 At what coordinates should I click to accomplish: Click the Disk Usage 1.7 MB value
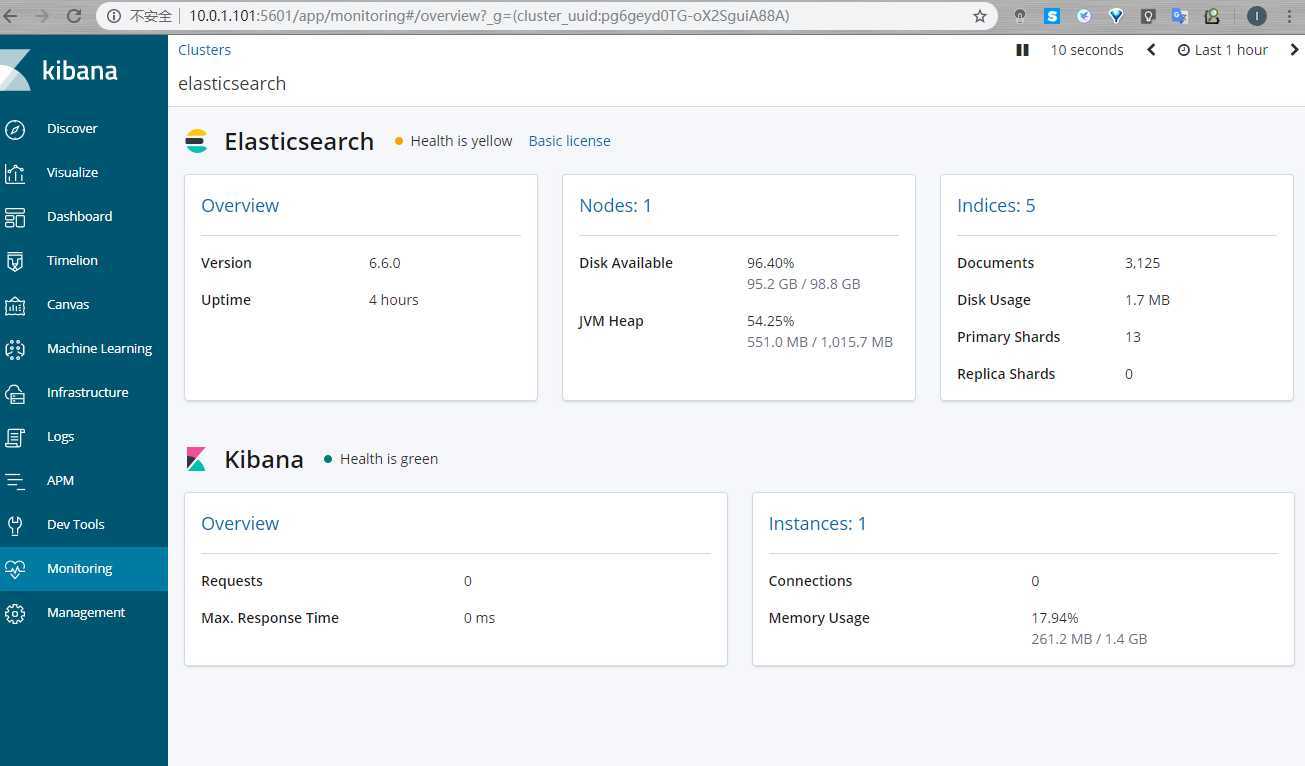(1147, 300)
